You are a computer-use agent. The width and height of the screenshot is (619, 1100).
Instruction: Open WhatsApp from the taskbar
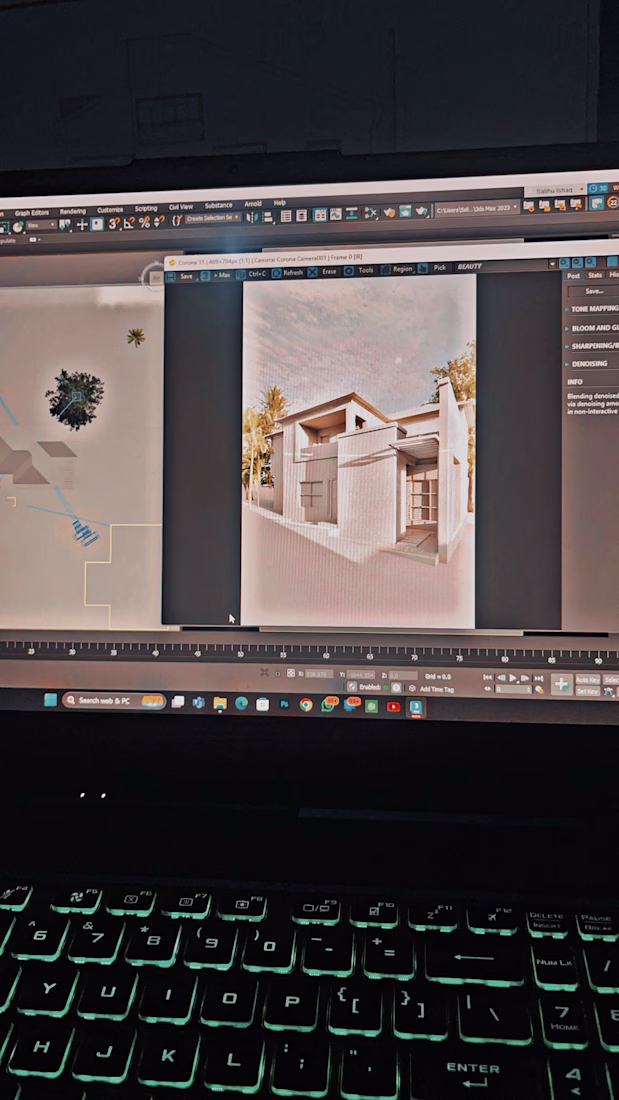tap(328, 705)
